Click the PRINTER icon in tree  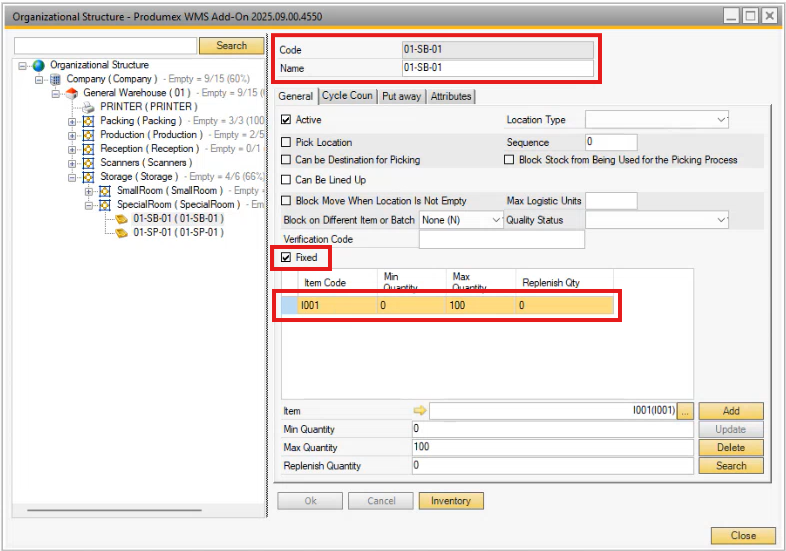click(88, 107)
